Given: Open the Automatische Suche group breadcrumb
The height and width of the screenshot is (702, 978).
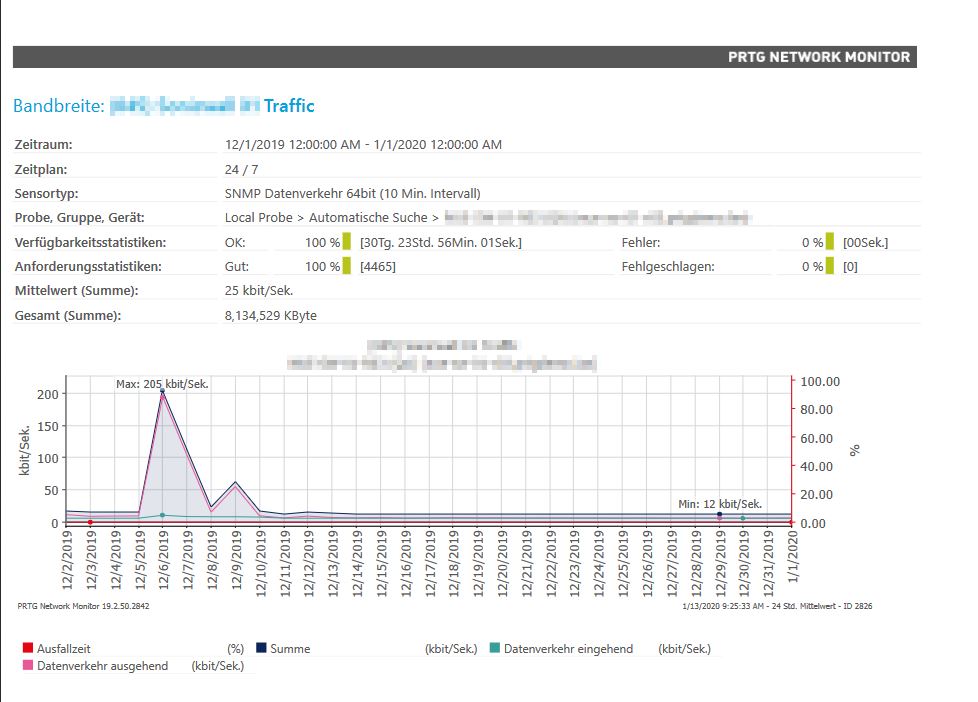Looking at the screenshot, I should pos(371,217).
